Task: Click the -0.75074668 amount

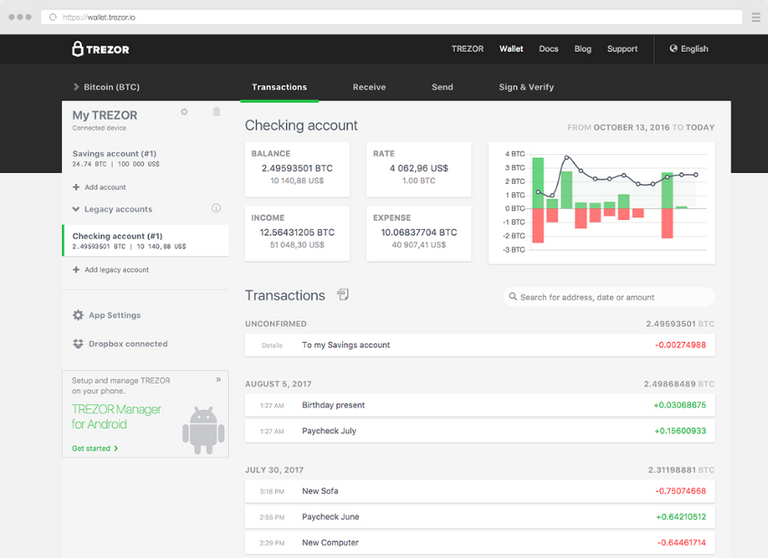Action: 680,491
